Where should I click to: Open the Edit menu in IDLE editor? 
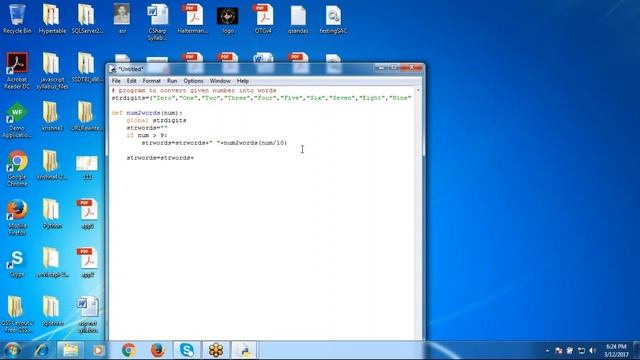coord(131,81)
